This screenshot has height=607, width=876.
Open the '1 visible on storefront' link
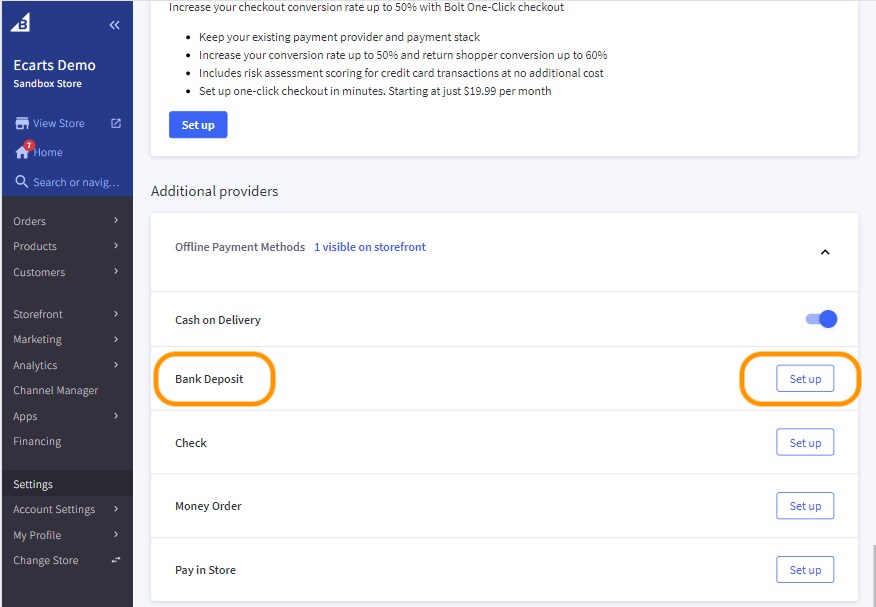click(x=368, y=246)
